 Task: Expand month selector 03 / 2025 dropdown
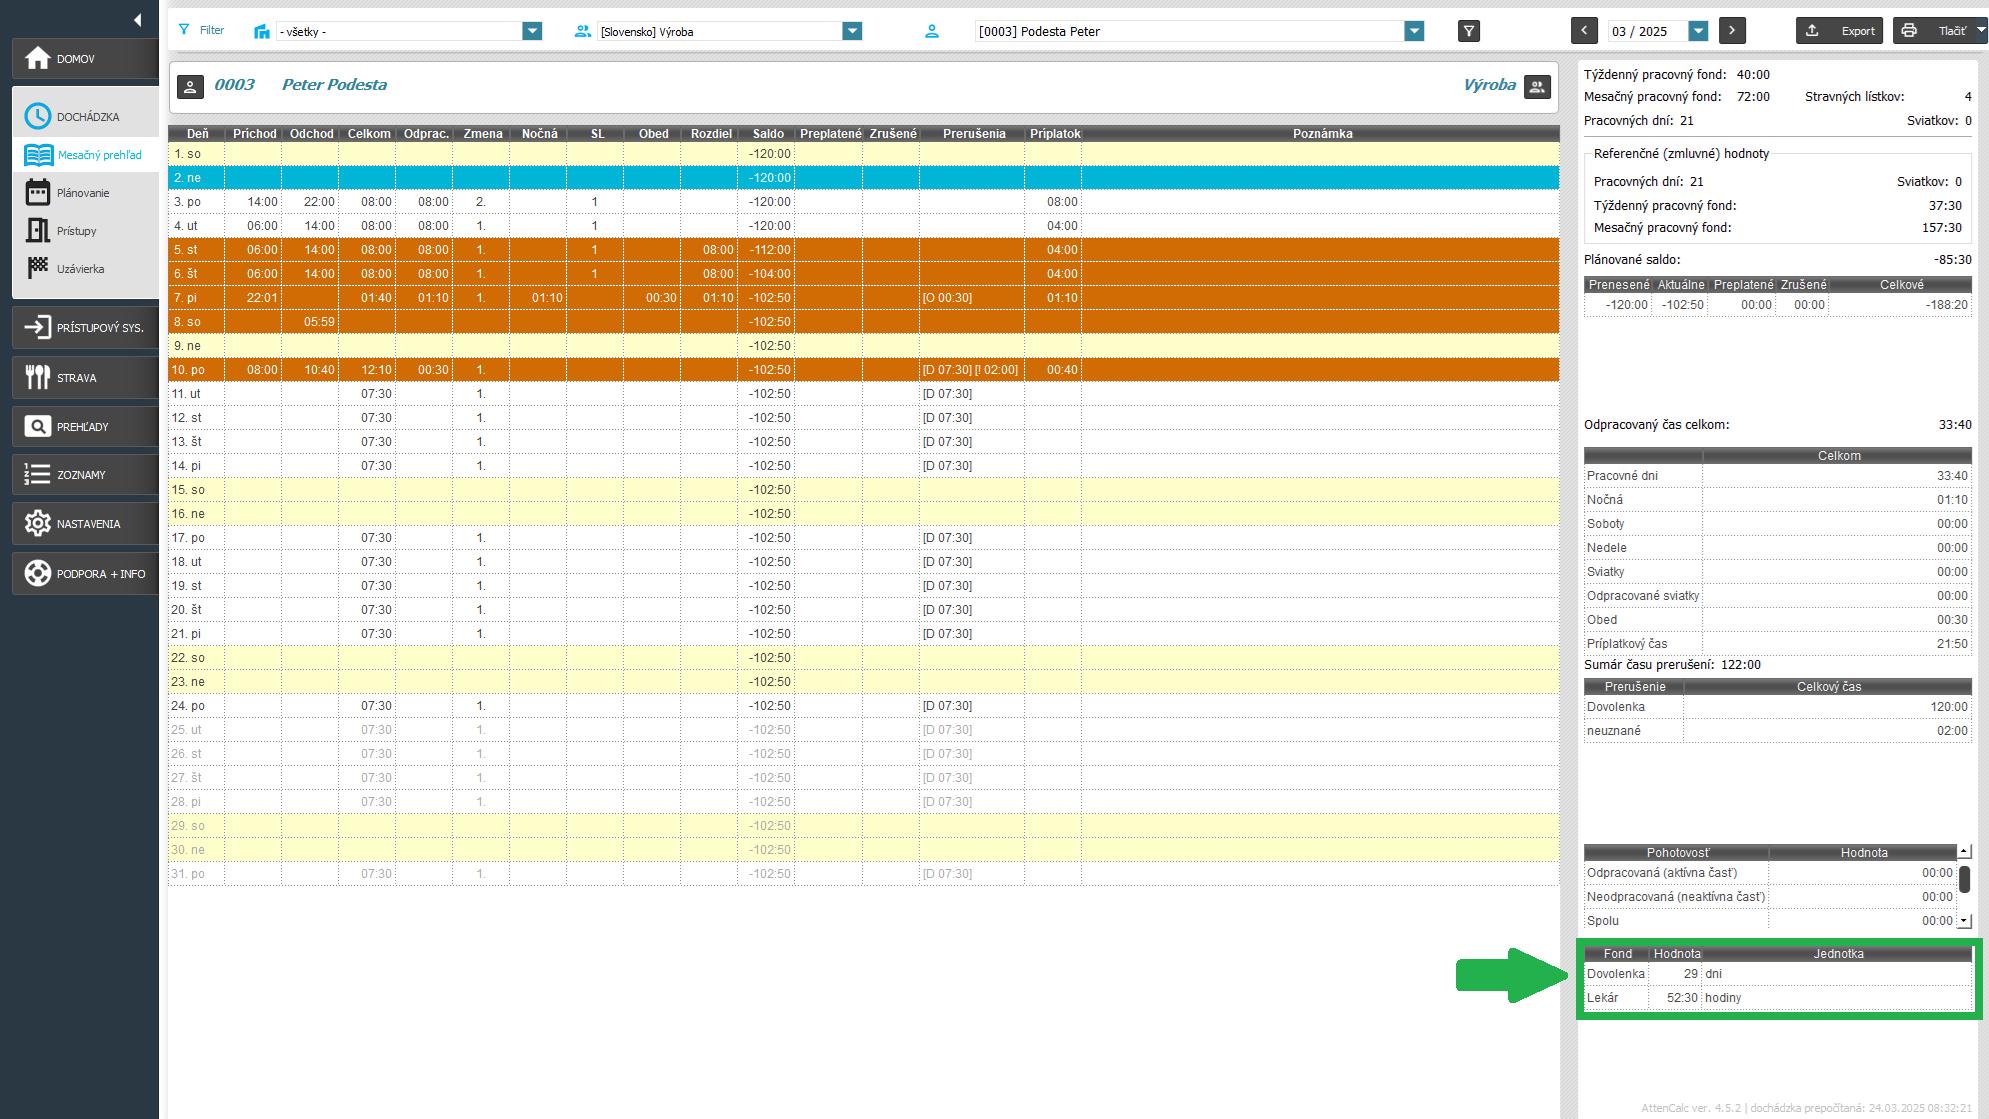[1698, 31]
